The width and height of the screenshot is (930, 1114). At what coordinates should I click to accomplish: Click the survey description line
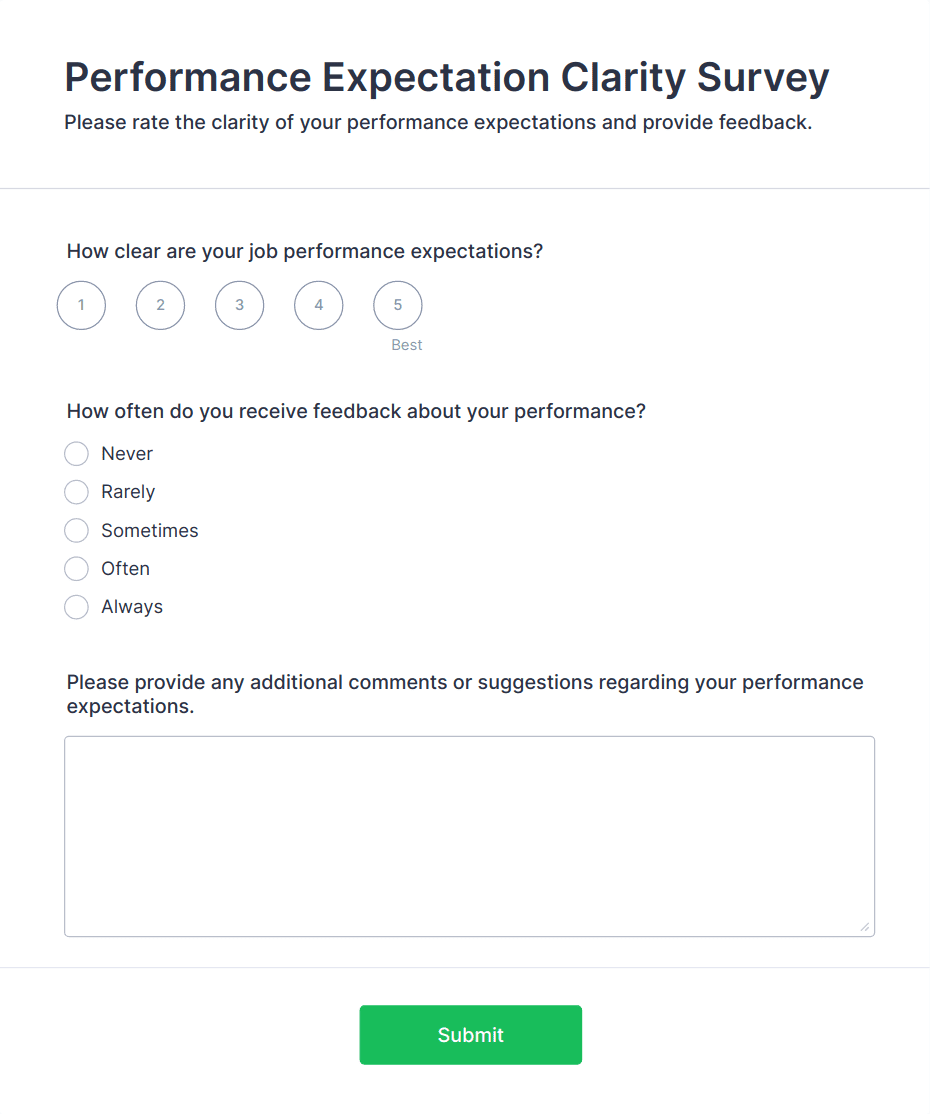tap(437, 122)
